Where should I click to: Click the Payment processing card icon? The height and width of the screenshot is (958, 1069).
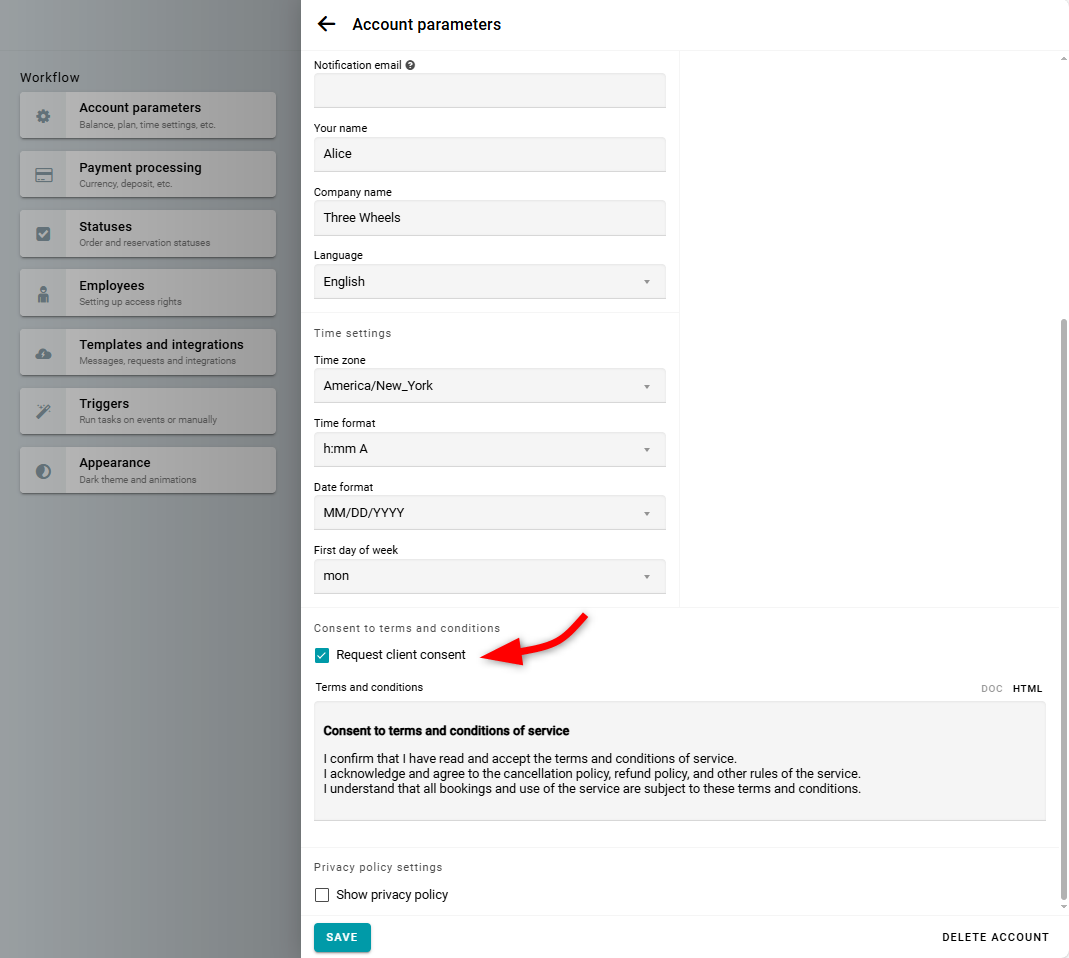43,175
